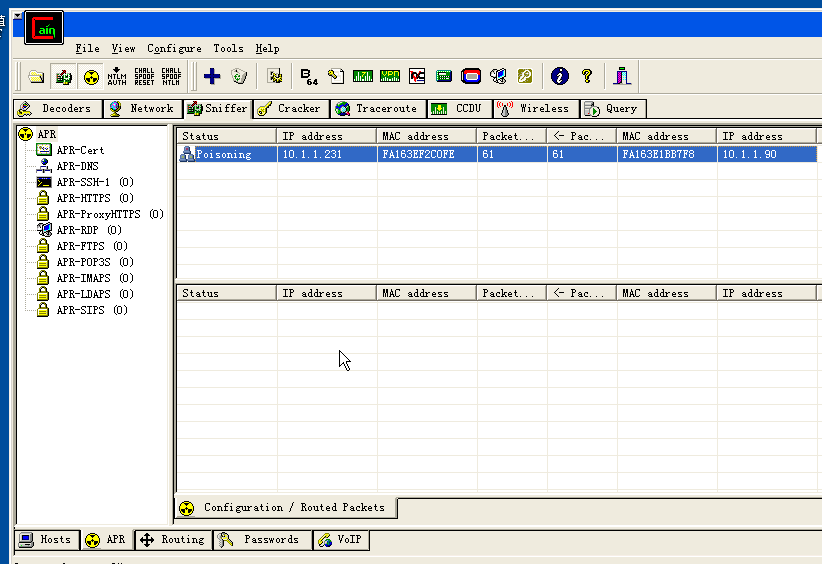
Task: Switch to the Decoders tab
Action: click(x=58, y=109)
